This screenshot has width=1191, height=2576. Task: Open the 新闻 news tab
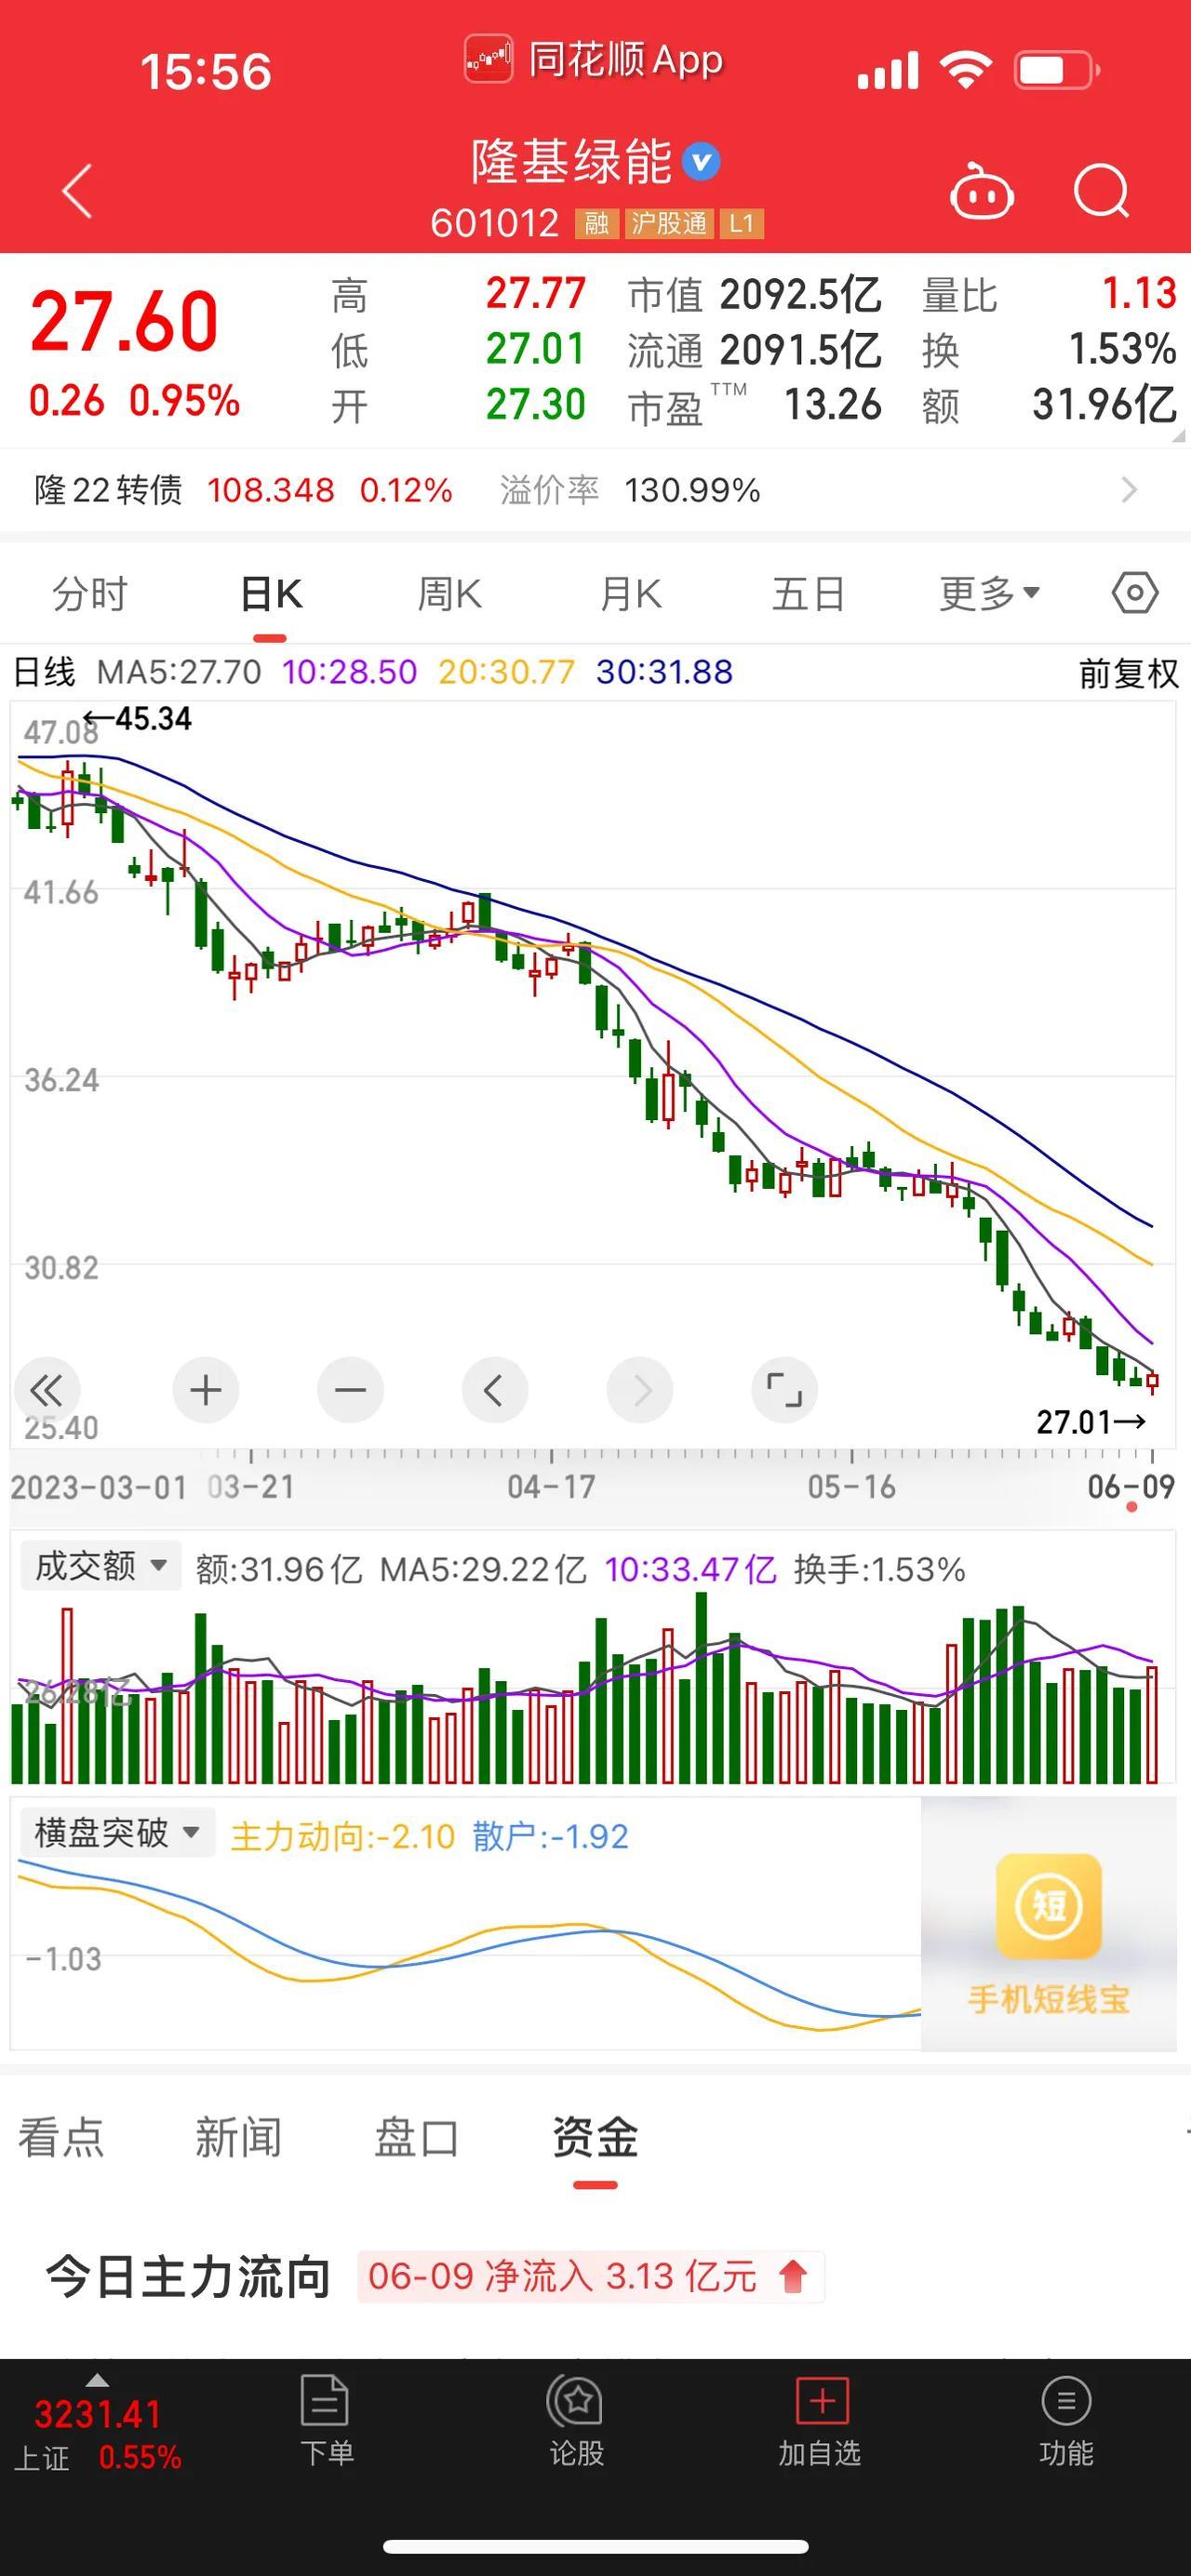pyautogui.click(x=238, y=2137)
